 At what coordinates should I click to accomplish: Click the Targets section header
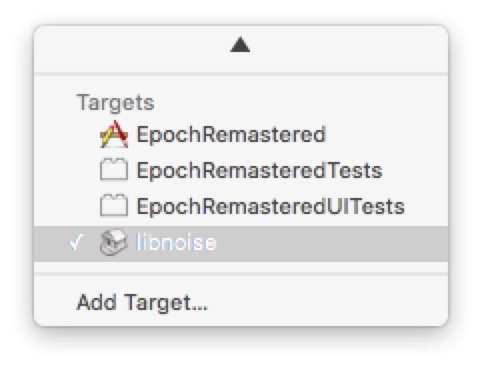pos(116,103)
